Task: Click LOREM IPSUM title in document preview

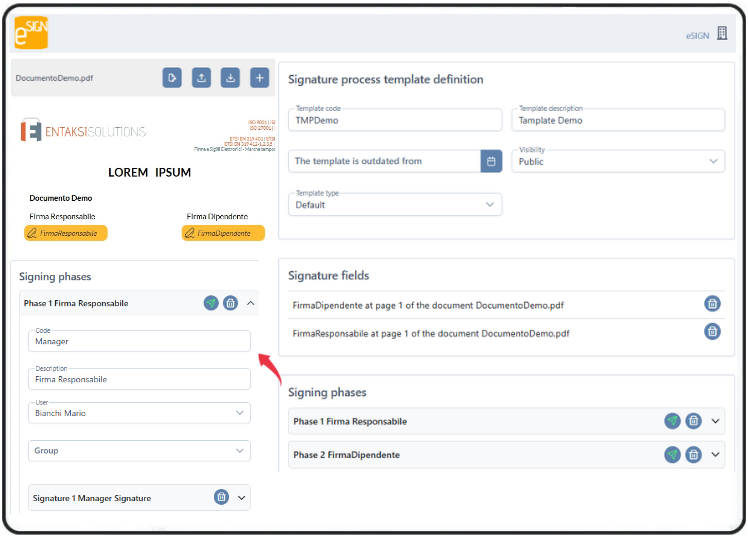Action: click(x=149, y=173)
